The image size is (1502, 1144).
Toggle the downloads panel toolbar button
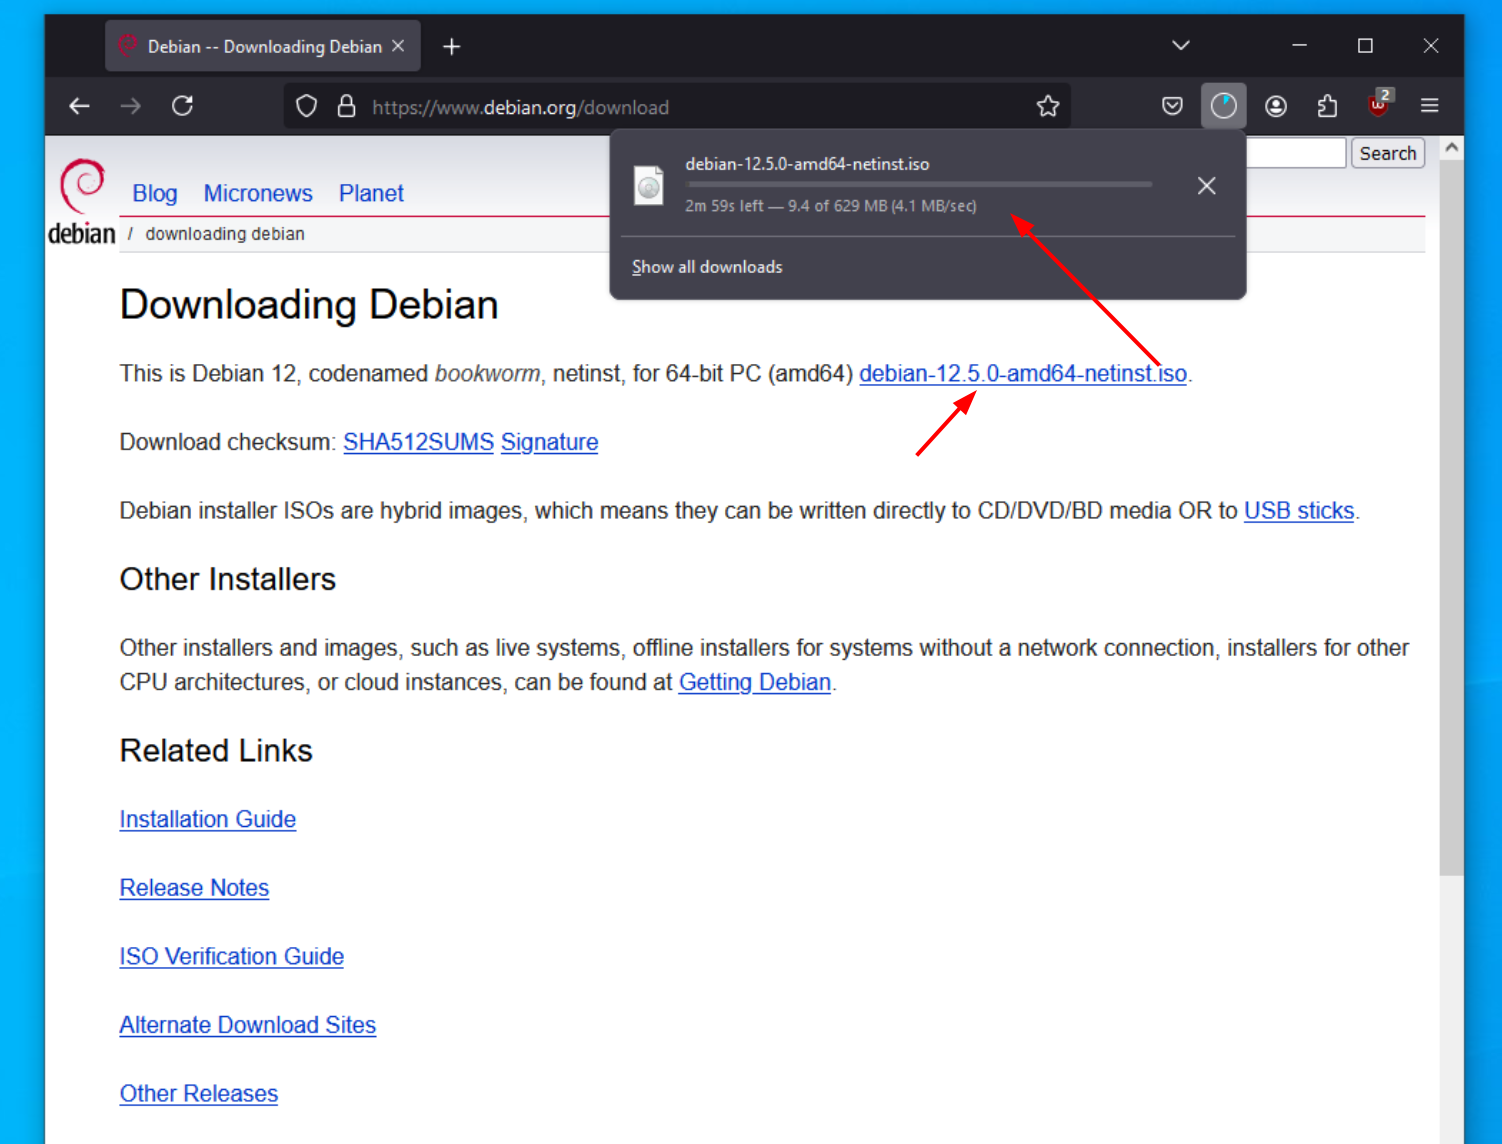[1224, 106]
